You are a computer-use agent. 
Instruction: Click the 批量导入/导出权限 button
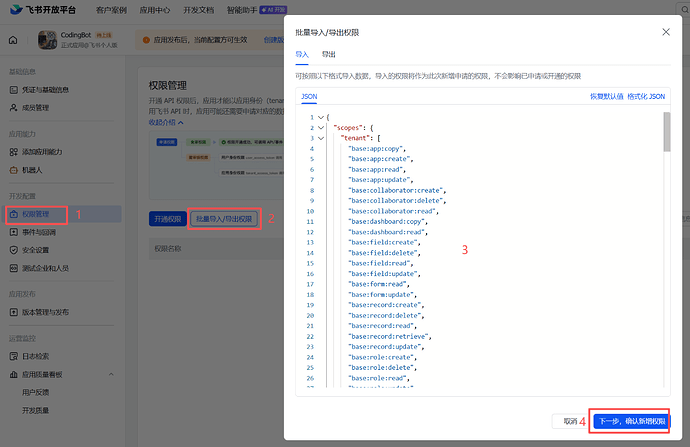point(224,219)
